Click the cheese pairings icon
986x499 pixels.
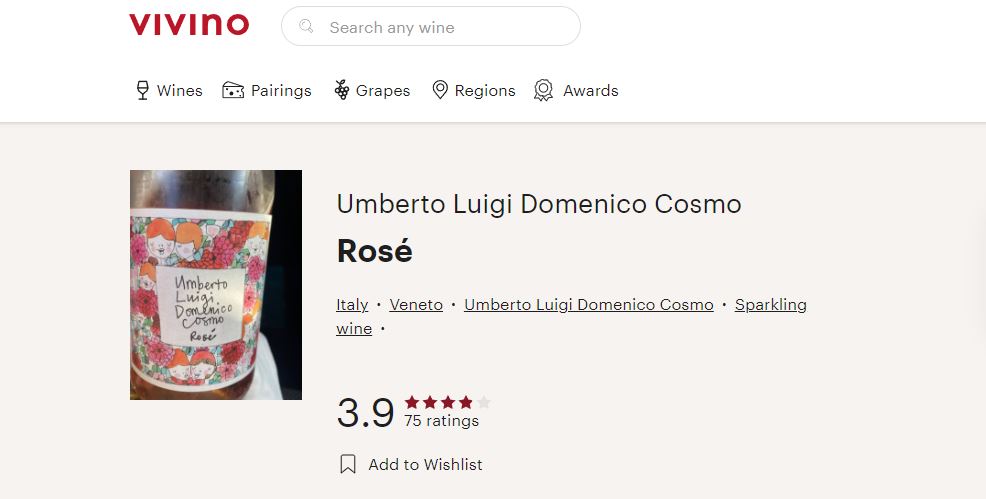tap(233, 91)
